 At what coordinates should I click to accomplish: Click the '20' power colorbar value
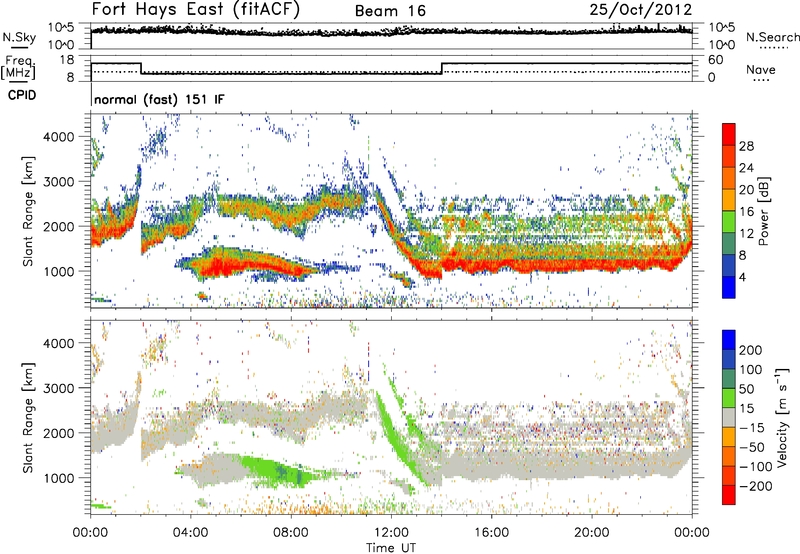(x=746, y=190)
